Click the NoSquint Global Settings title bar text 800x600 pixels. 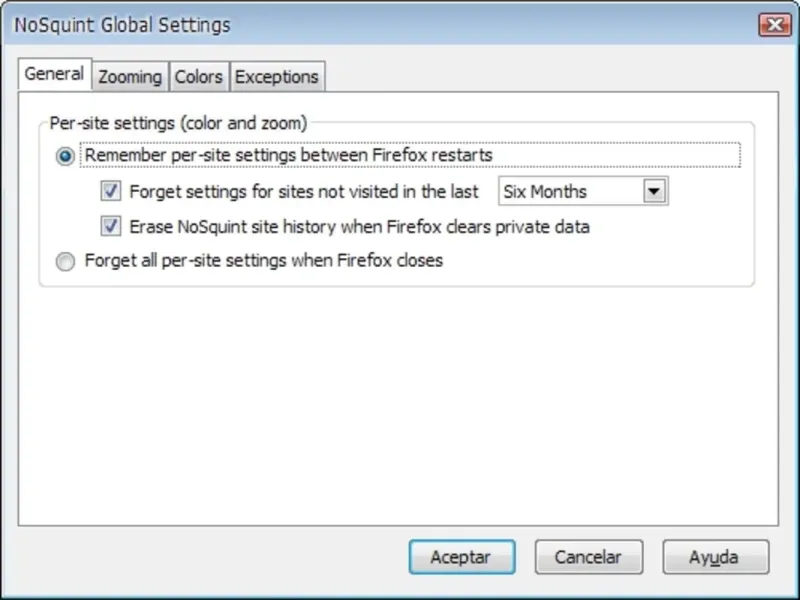pos(122,25)
